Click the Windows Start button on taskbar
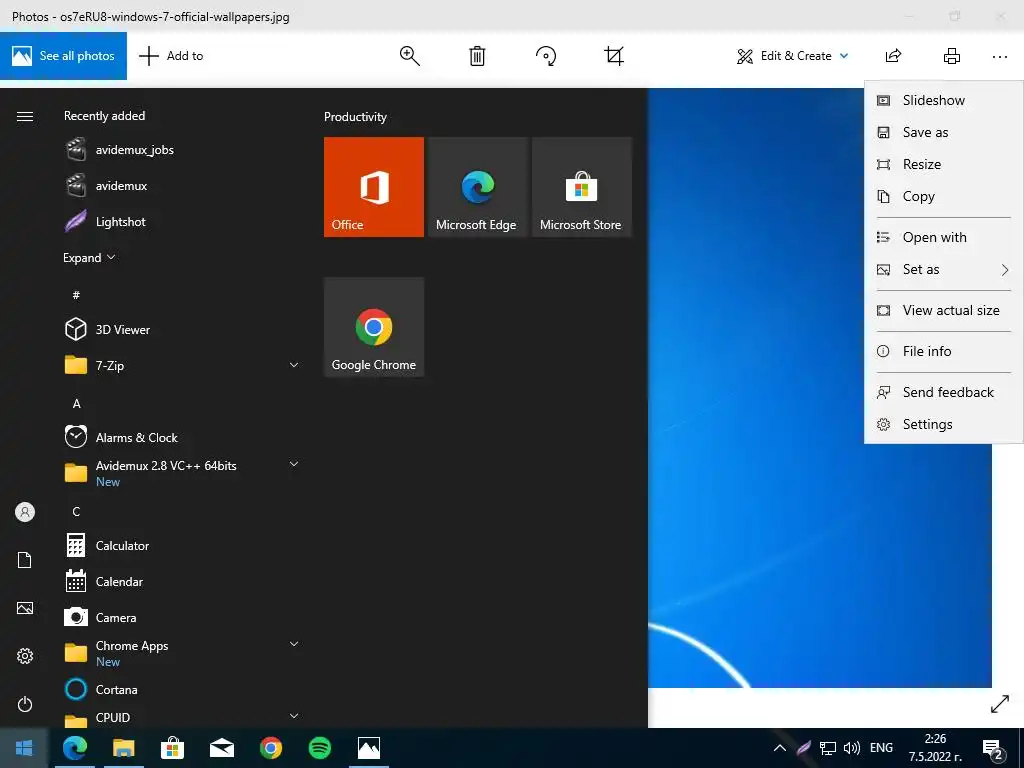Screen dimensions: 1024x768 coord(24,748)
